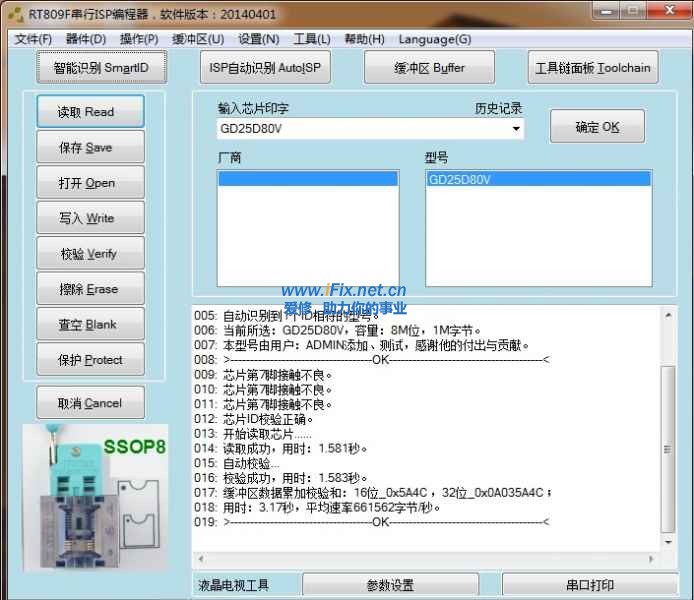Click log line 016 校验成功 1.583秒

281,478
